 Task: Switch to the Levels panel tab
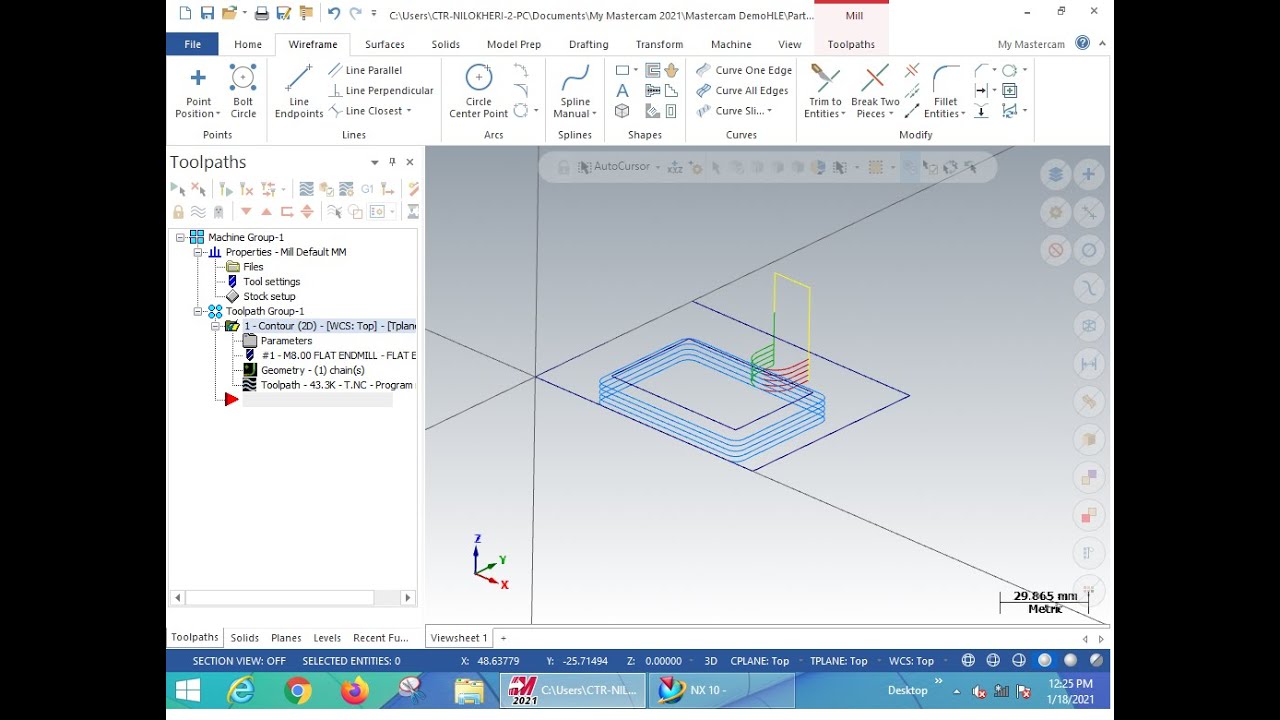coord(327,638)
